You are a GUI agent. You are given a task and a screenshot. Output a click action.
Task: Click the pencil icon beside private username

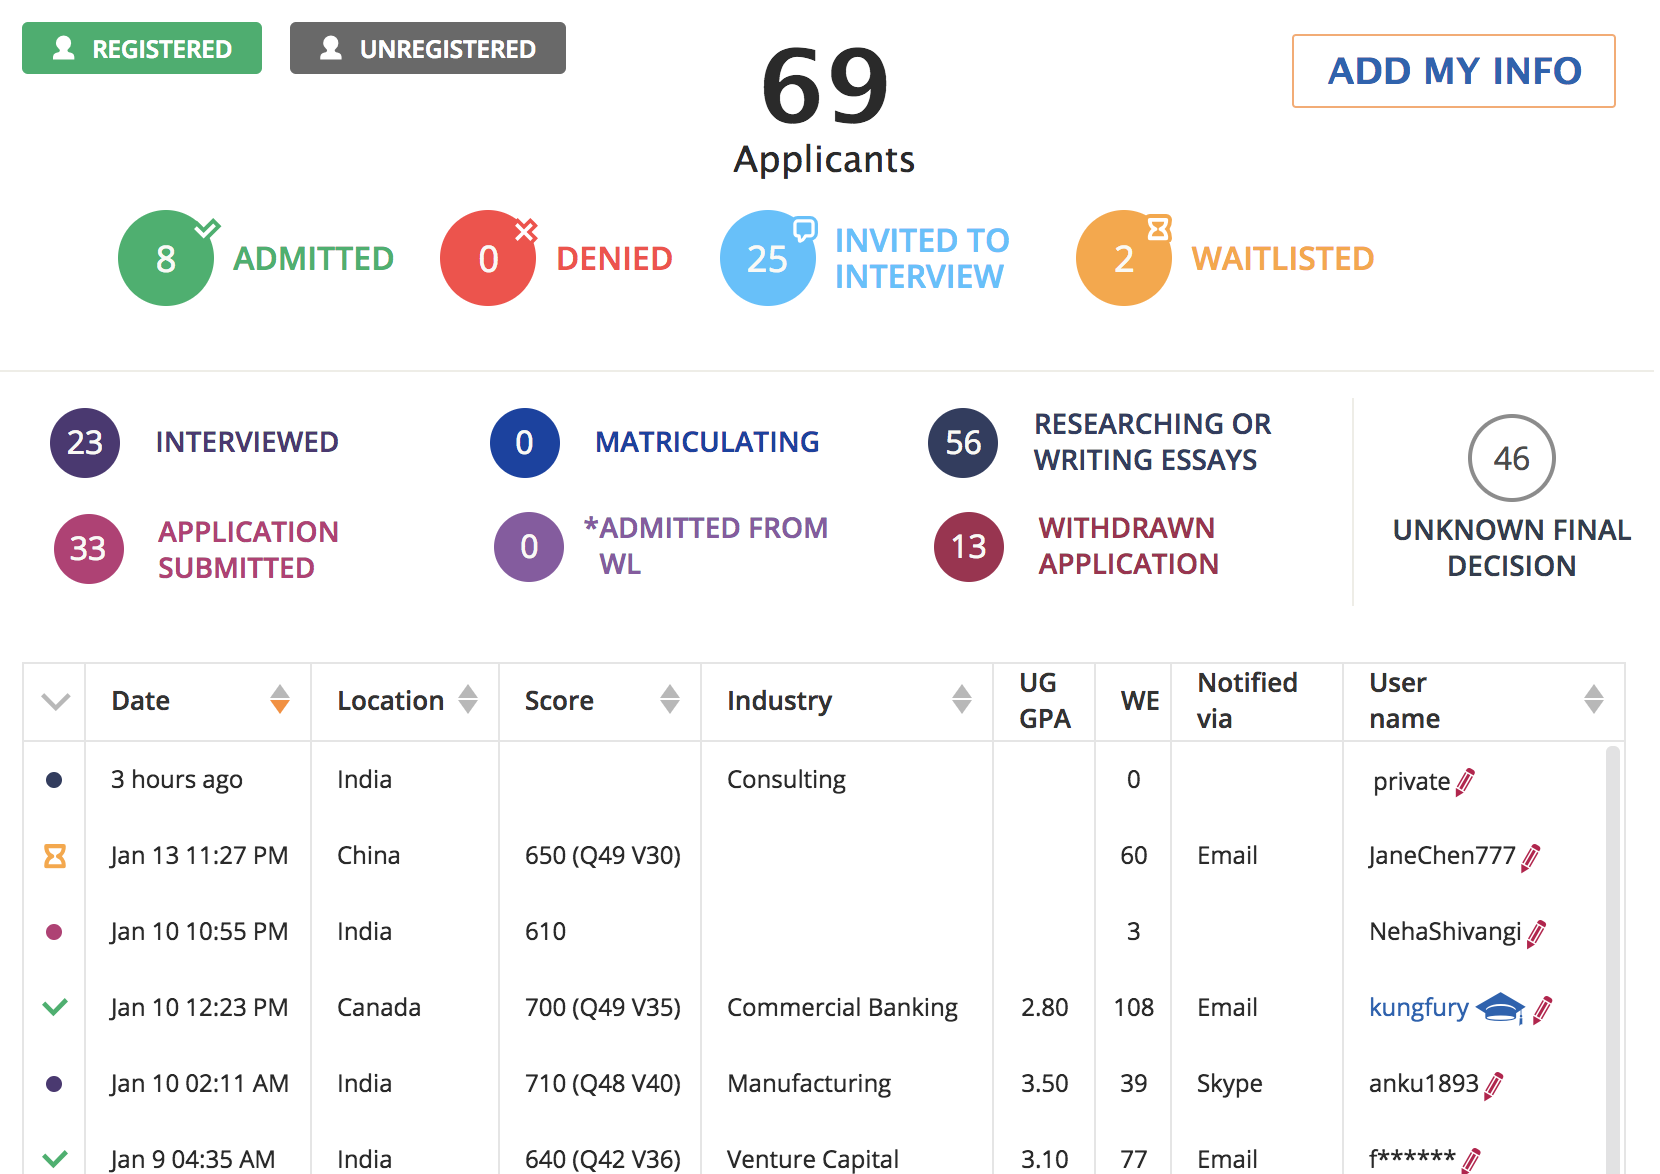tap(1465, 782)
